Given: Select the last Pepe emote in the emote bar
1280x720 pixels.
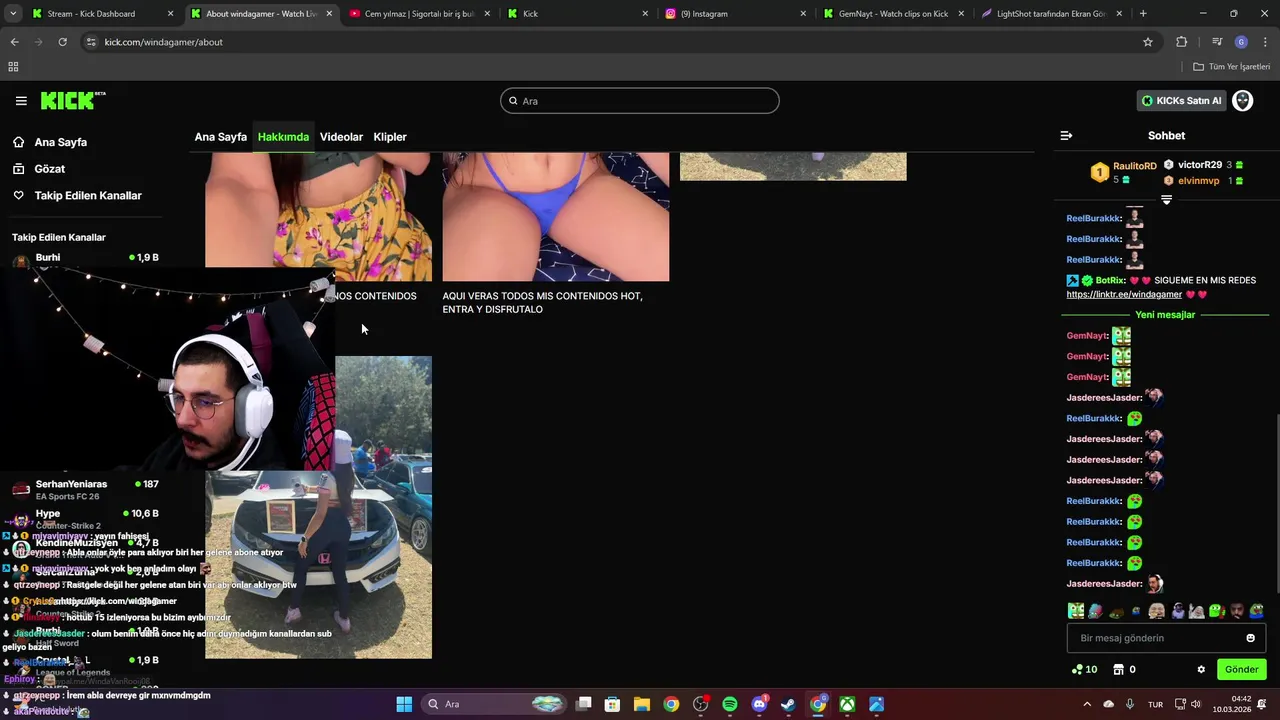Looking at the screenshot, I should point(1256,611).
